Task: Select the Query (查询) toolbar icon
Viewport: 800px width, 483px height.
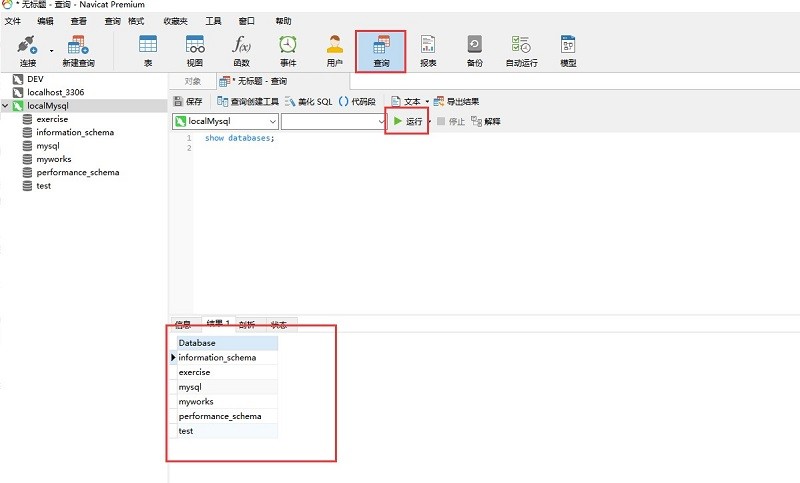Action: [x=381, y=51]
